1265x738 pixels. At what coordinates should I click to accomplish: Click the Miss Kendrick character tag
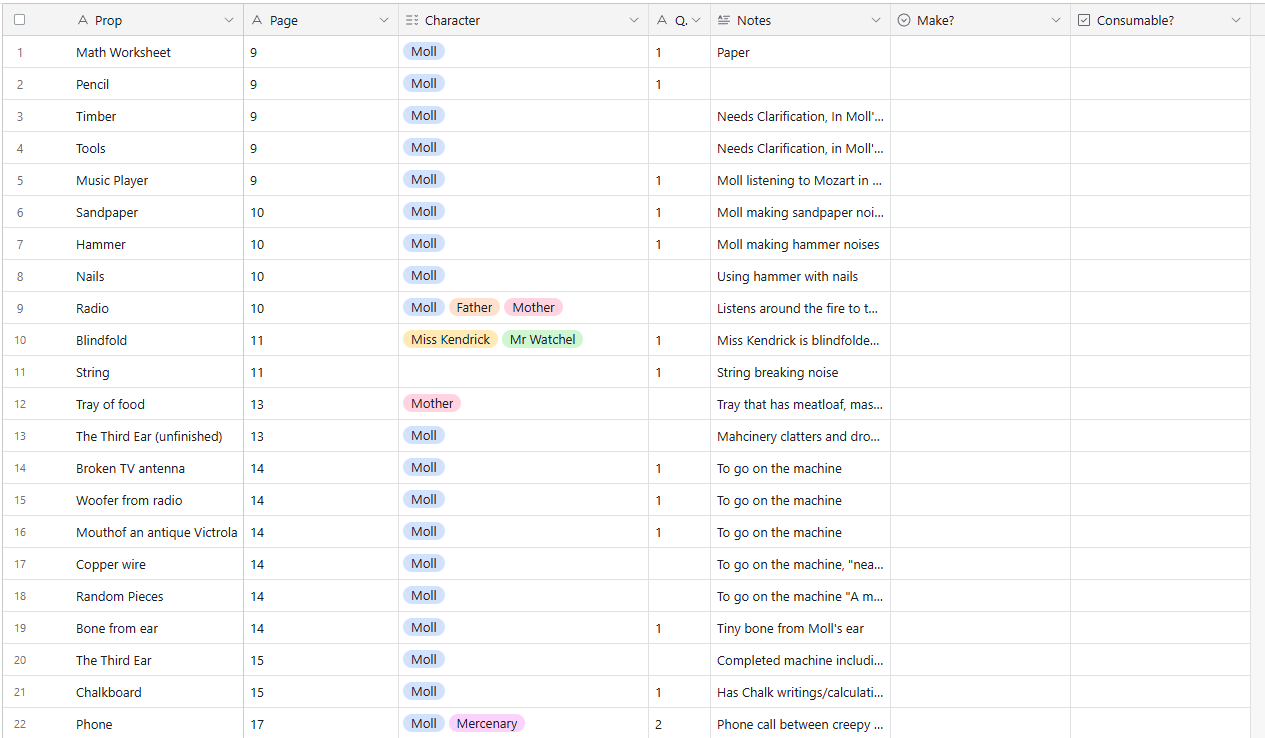(x=450, y=340)
